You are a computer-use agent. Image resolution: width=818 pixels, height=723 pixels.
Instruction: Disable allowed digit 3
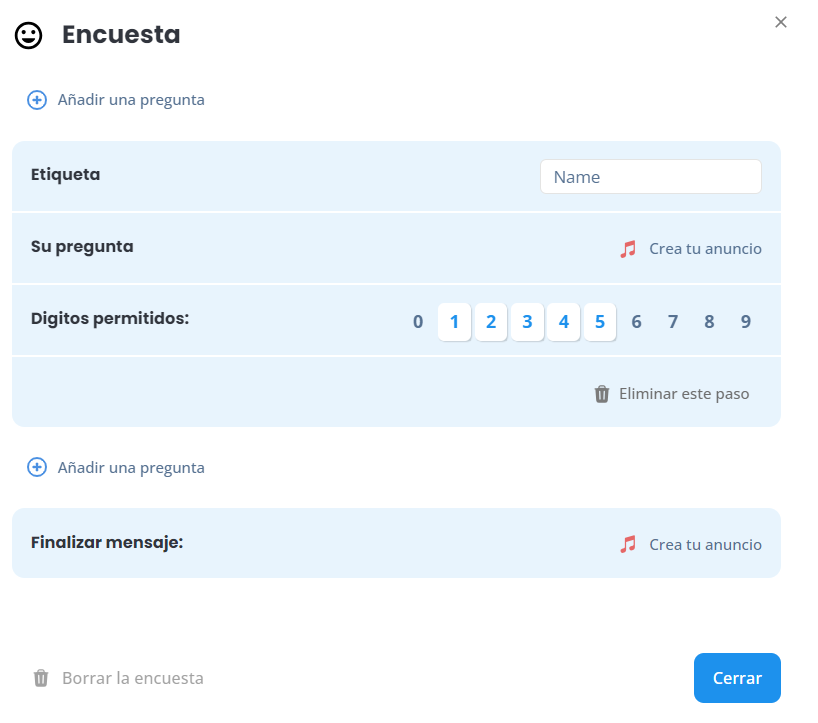(527, 322)
